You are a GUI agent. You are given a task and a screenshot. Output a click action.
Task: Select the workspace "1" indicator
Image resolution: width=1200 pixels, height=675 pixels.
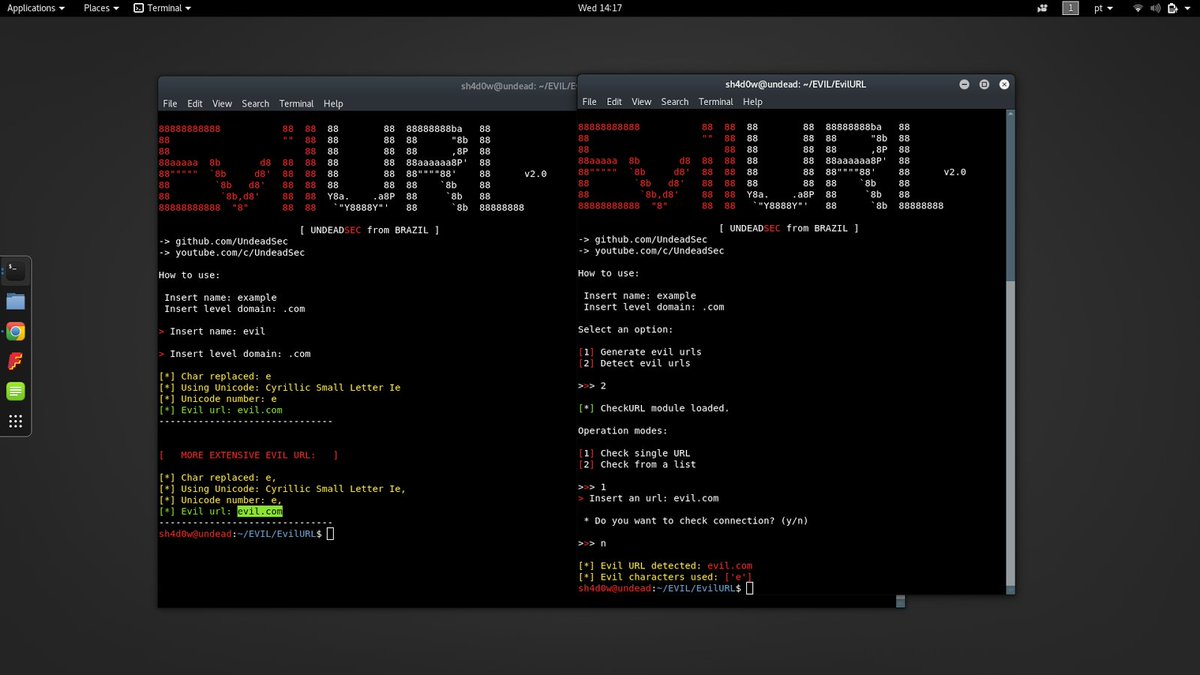(1070, 8)
